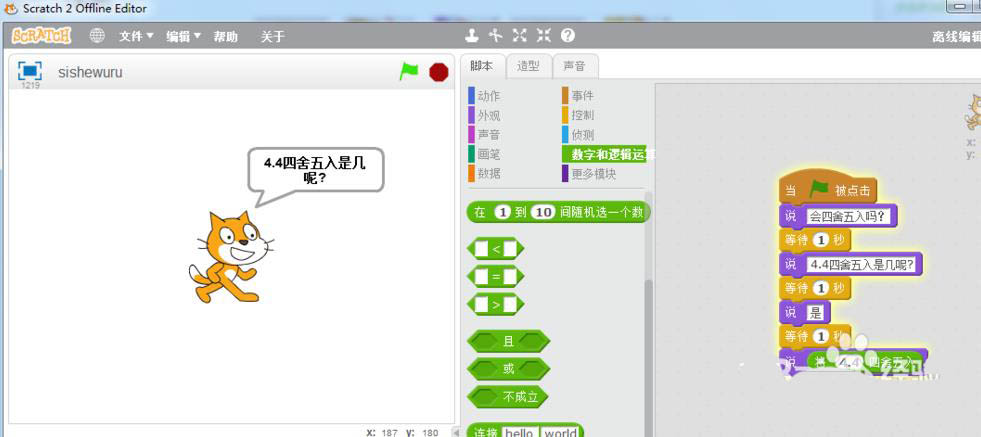The image size is (981, 437).
Task: Click the cat's speech bubble on stage
Action: click(315, 170)
